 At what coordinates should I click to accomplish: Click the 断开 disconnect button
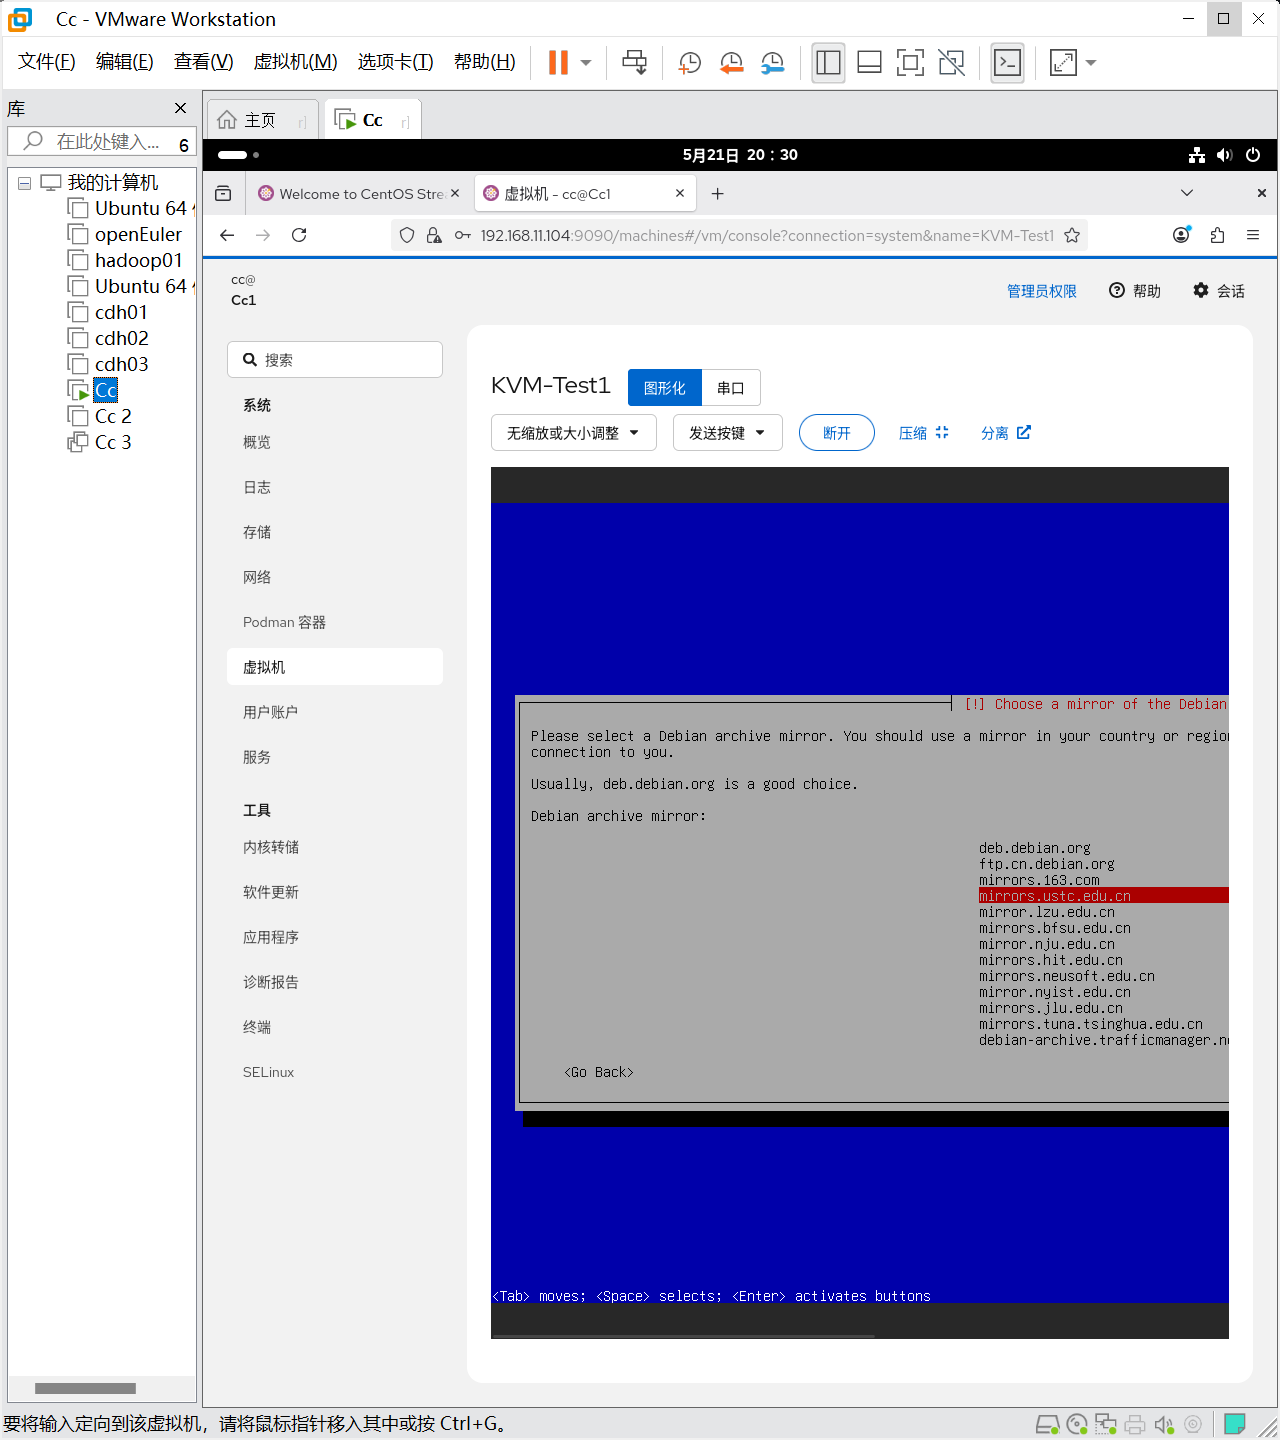click(837, 433)
